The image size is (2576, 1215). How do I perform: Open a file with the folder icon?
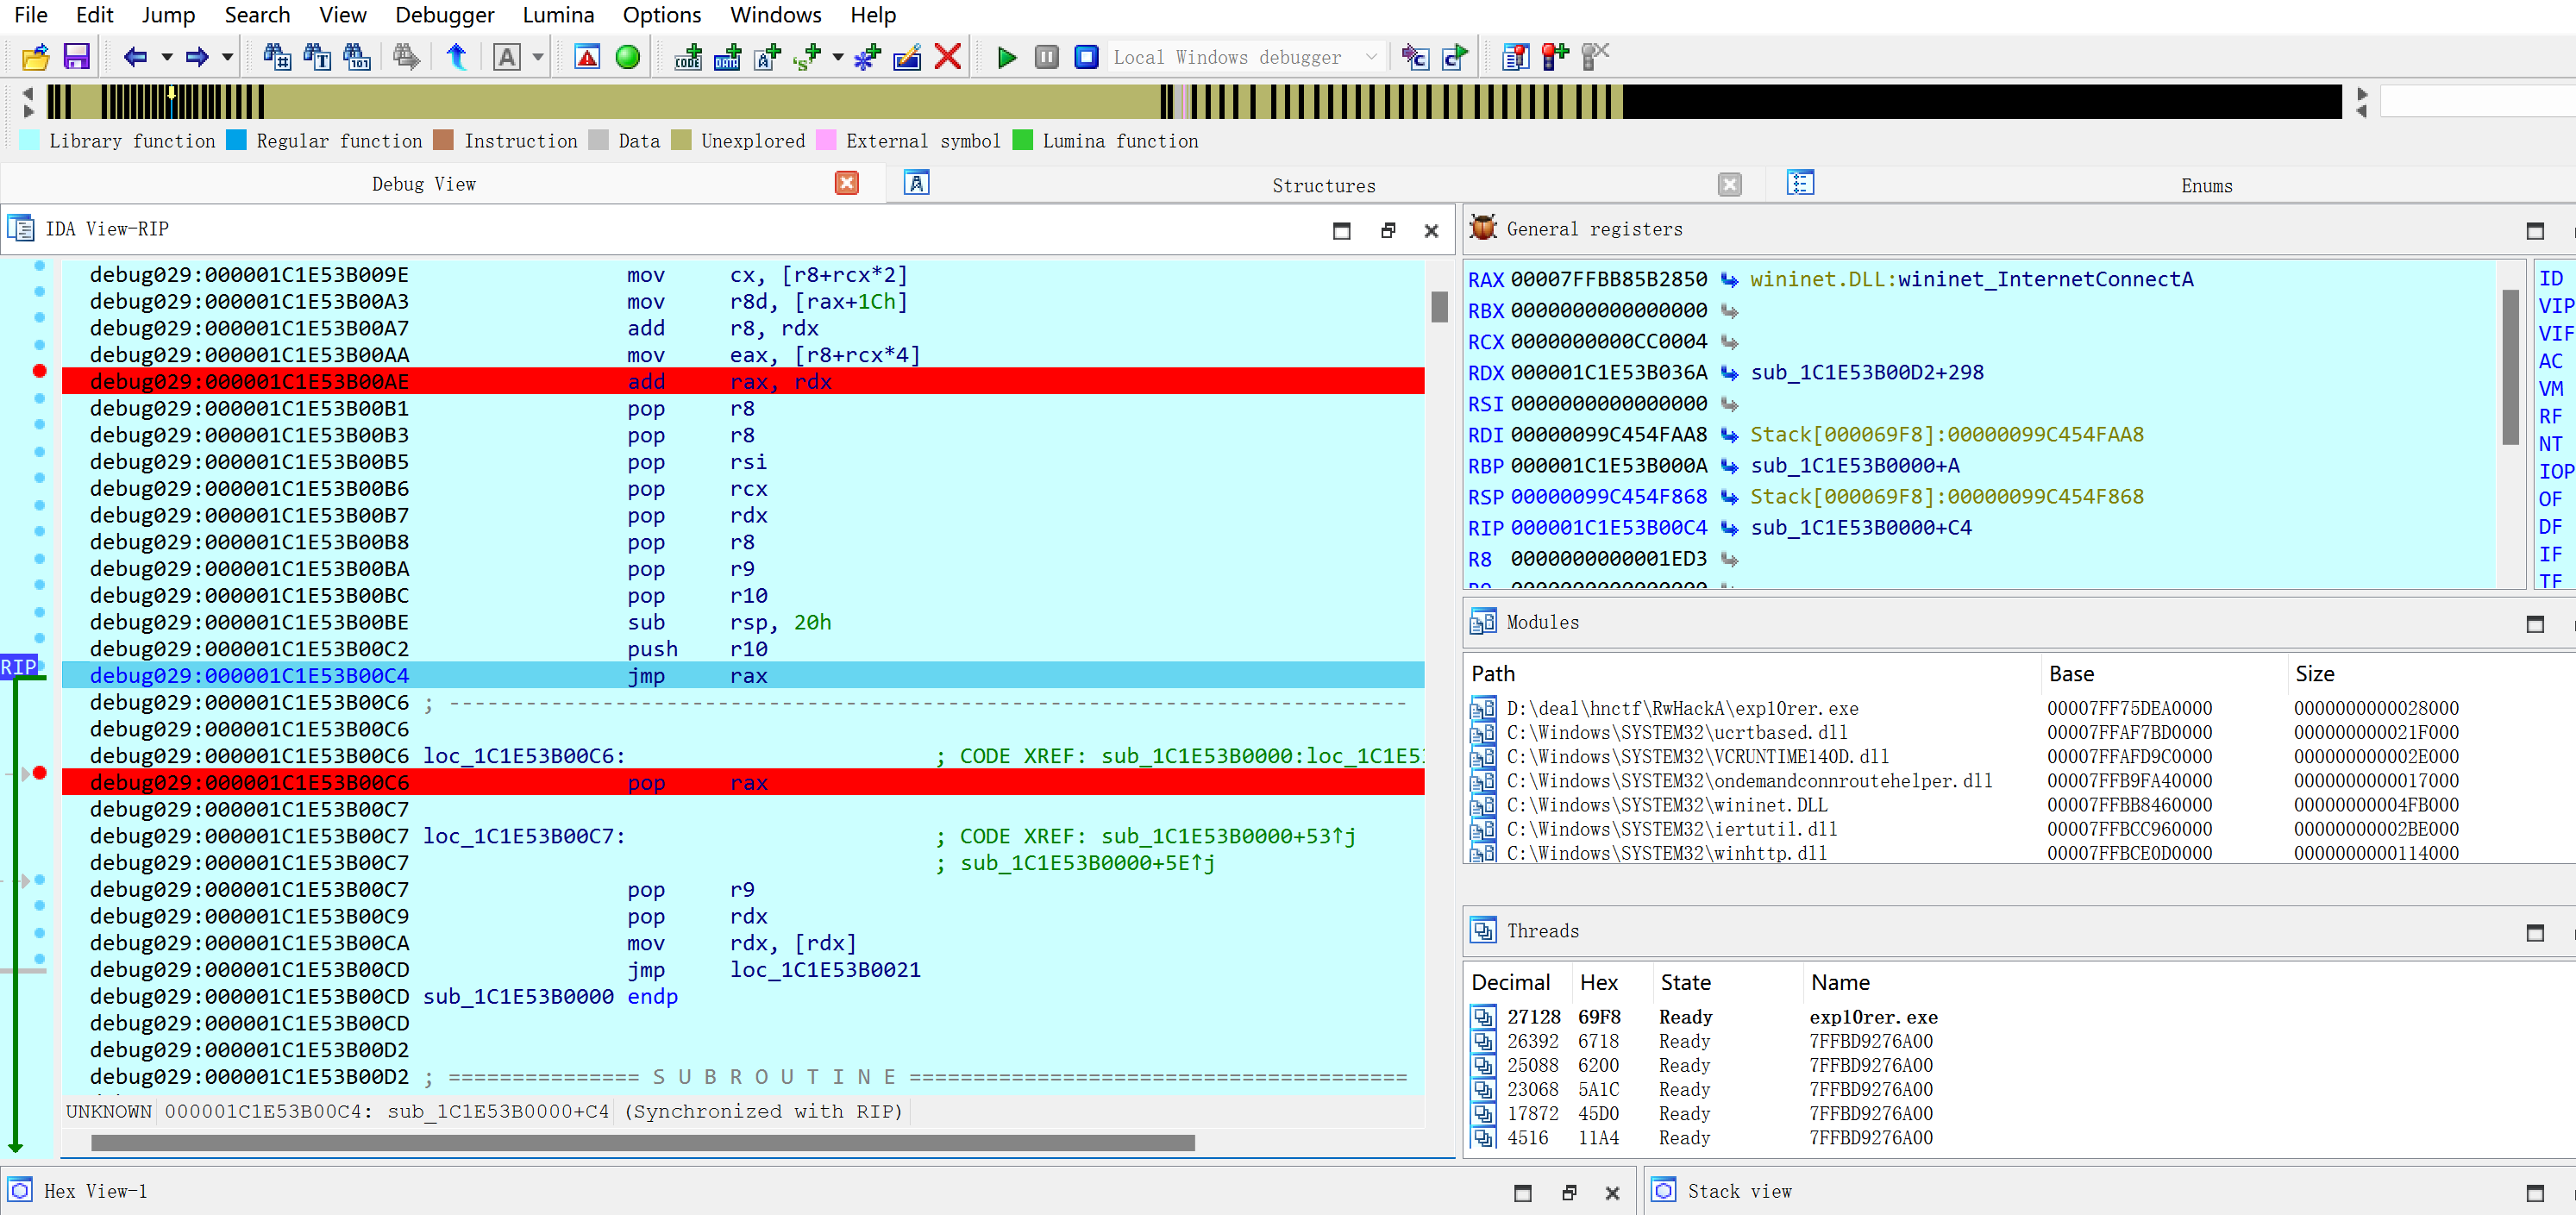pyautogui.click(x=36, y=57)
